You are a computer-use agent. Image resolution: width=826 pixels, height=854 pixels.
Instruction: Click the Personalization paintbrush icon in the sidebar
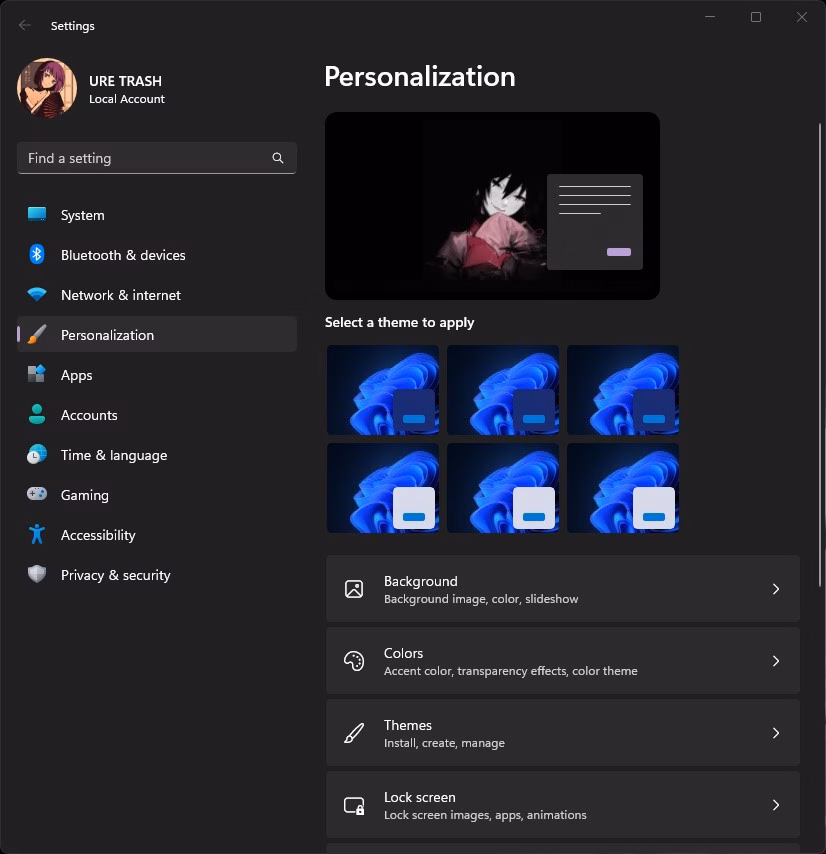(x=37, y=334)
